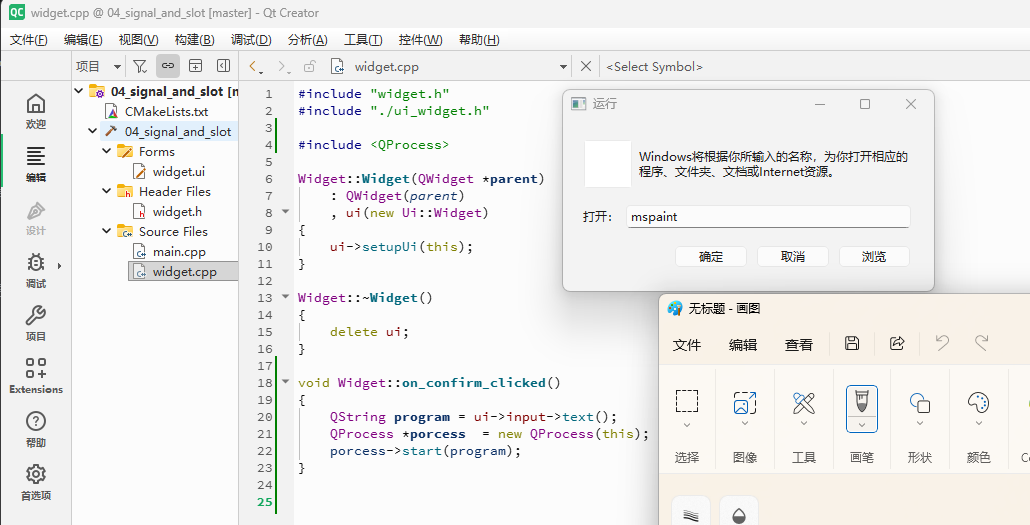1030x525 pixels.
Task: Fold the destructor at line 13
Action: coord(285,296)
